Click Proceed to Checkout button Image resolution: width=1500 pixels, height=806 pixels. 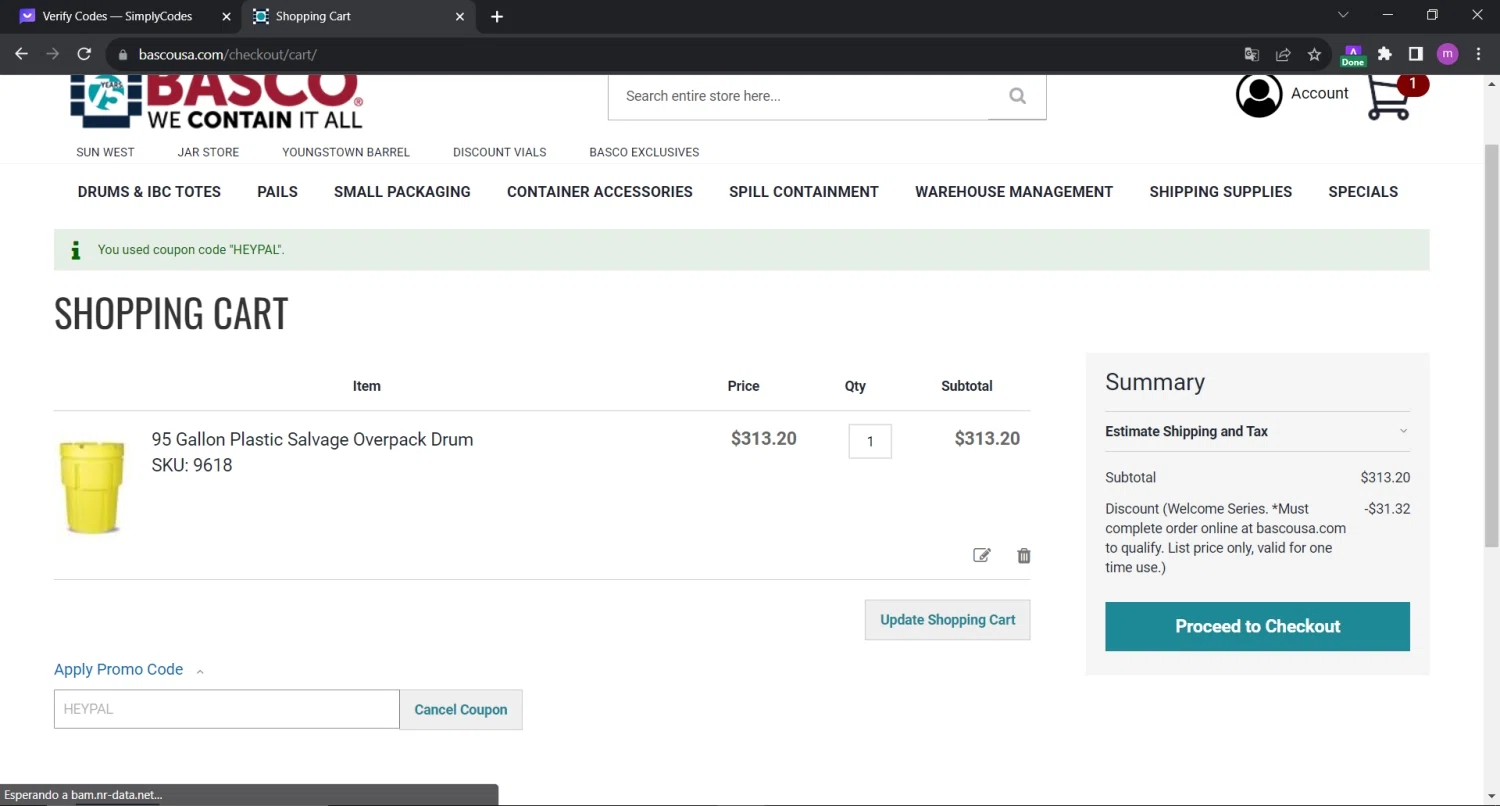[x=1257, y=626]
